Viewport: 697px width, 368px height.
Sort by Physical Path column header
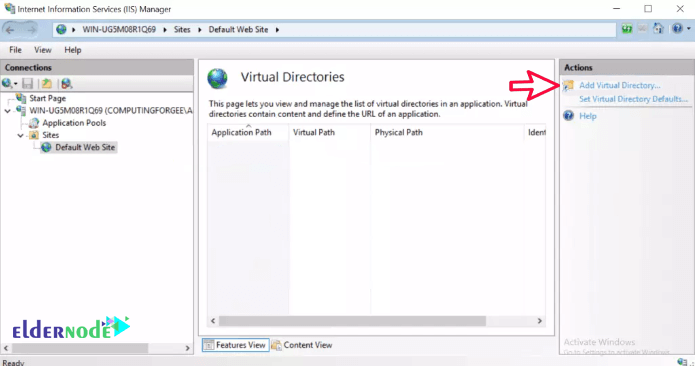447,132
